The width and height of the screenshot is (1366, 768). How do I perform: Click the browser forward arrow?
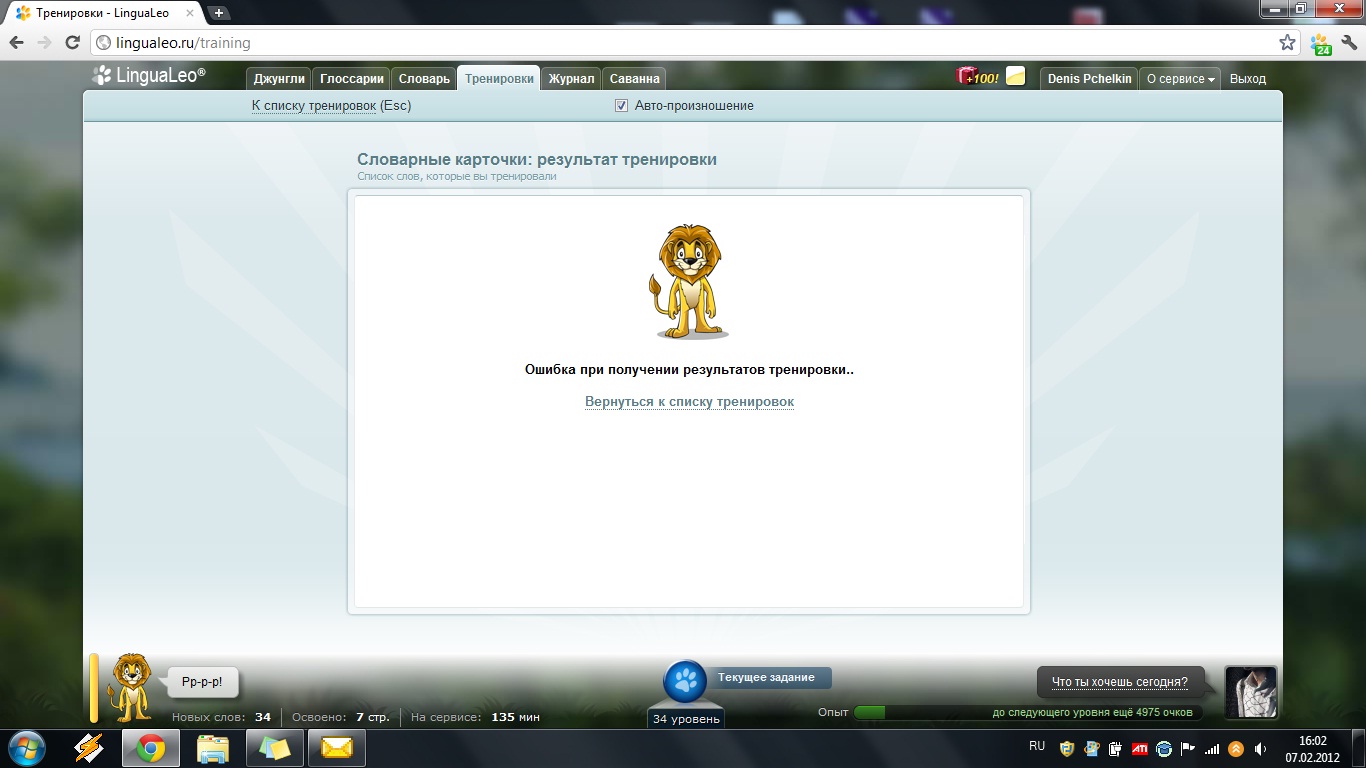pyautogui.click(x=44, y=43)
